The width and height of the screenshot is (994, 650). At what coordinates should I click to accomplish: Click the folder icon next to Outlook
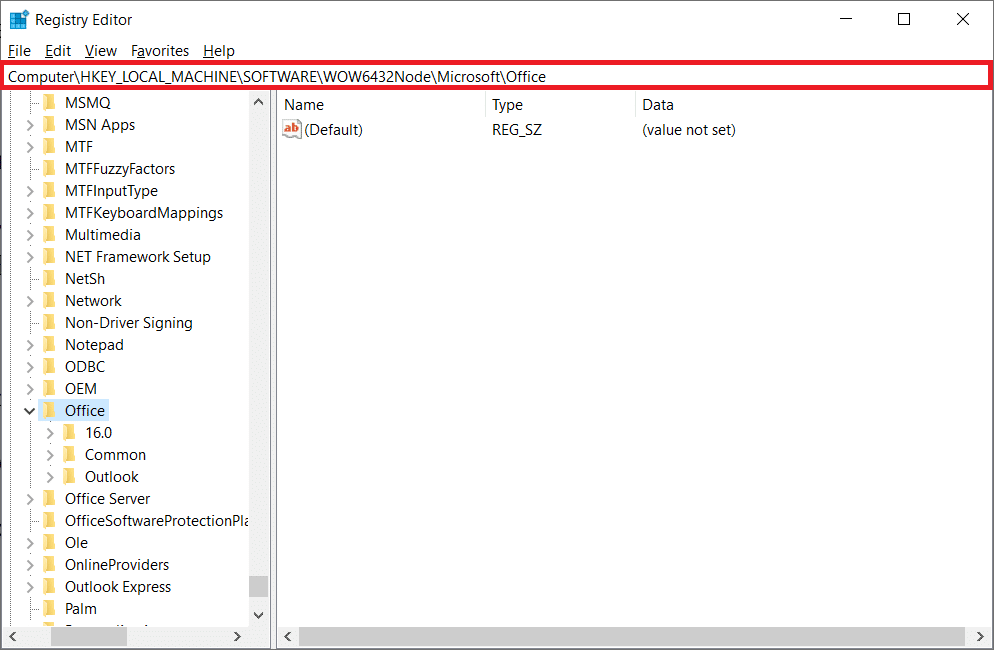point(70,477)
